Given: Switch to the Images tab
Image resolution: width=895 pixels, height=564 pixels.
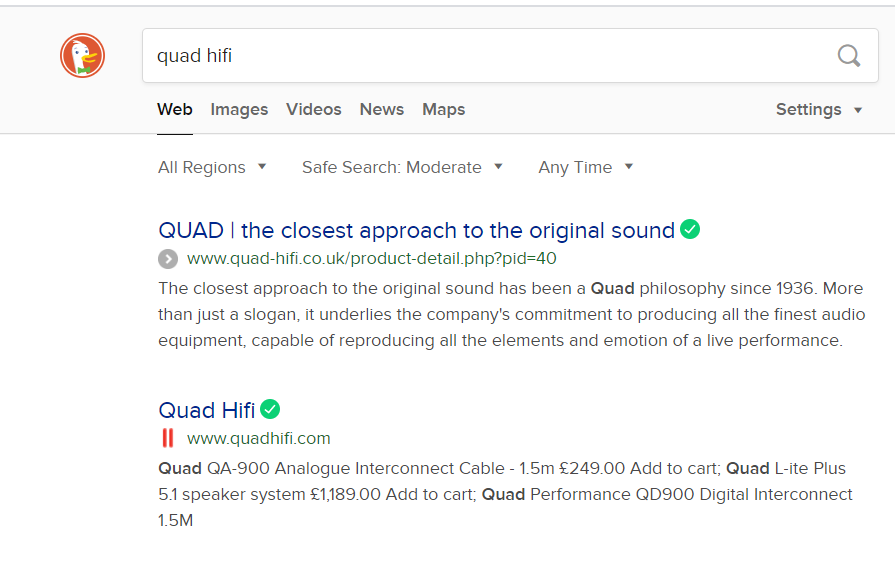Looking at the screenshot, I should click(239, 109).
